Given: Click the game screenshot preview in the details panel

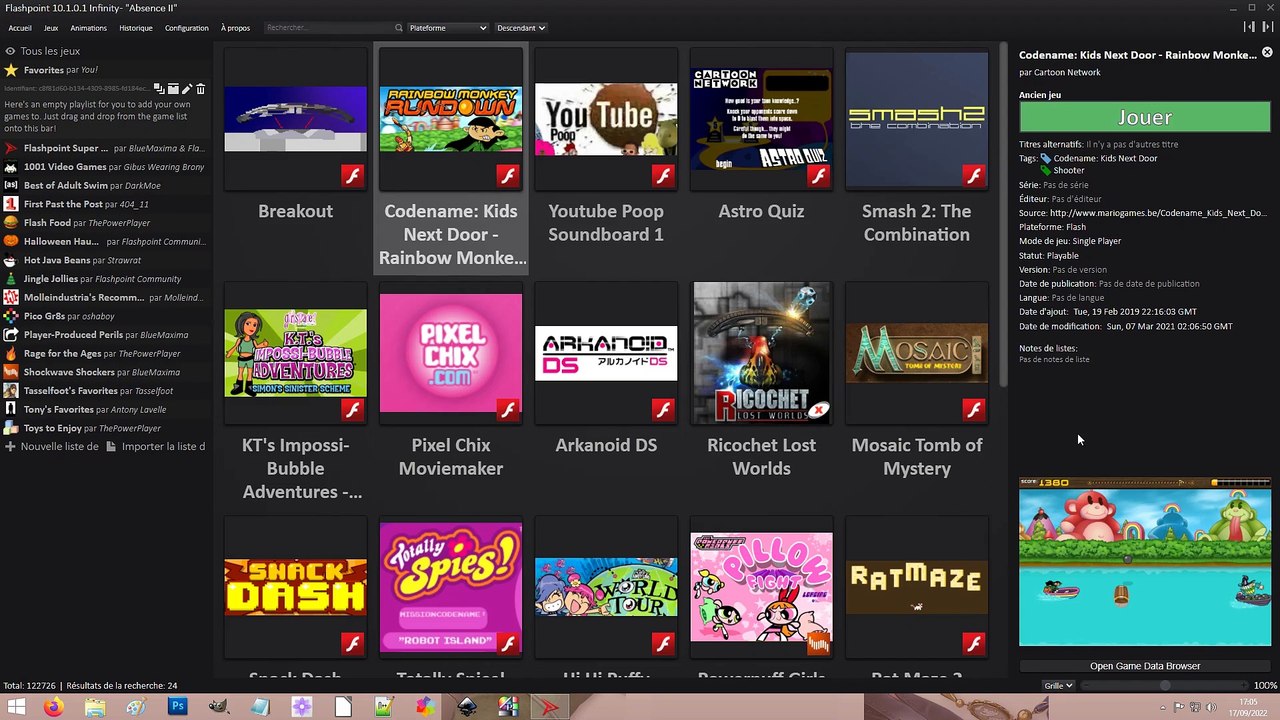Looking at the screenshot, I should [1145, 562].
